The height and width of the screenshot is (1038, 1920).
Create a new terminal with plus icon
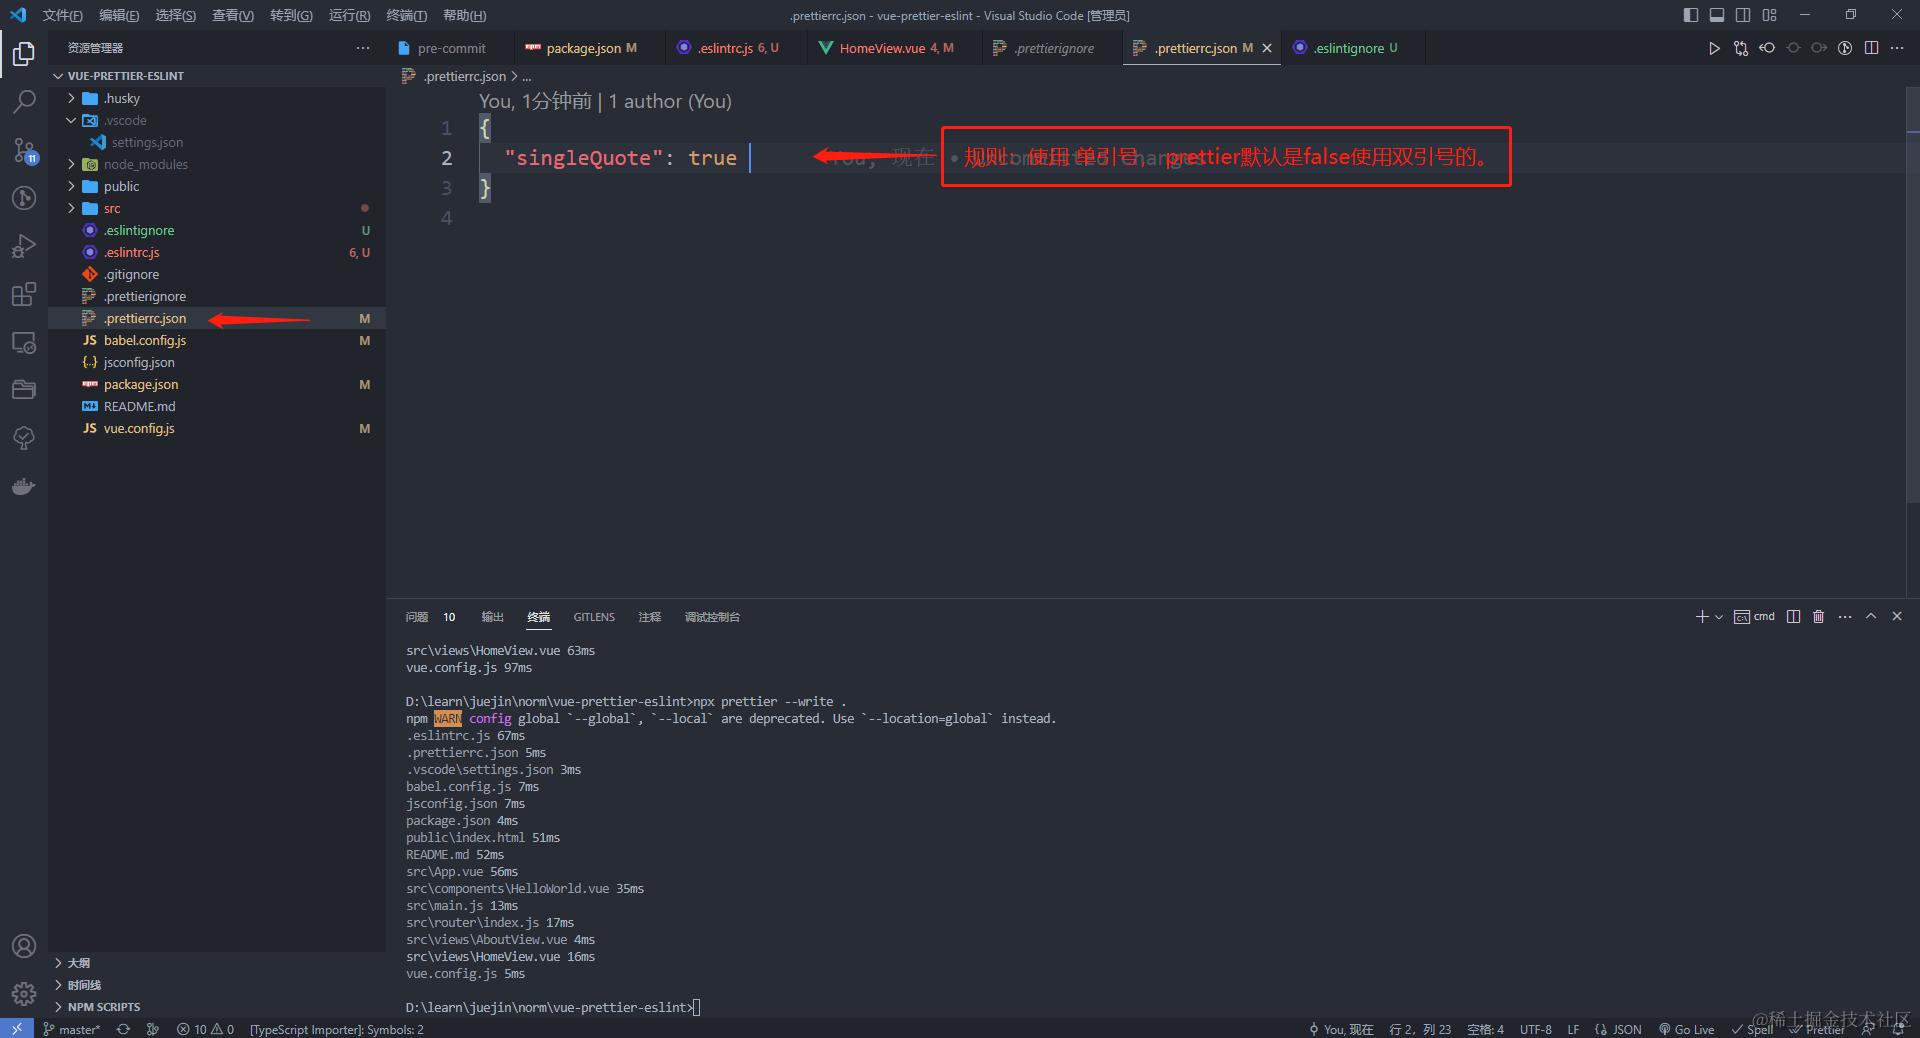coord(1702,617)
